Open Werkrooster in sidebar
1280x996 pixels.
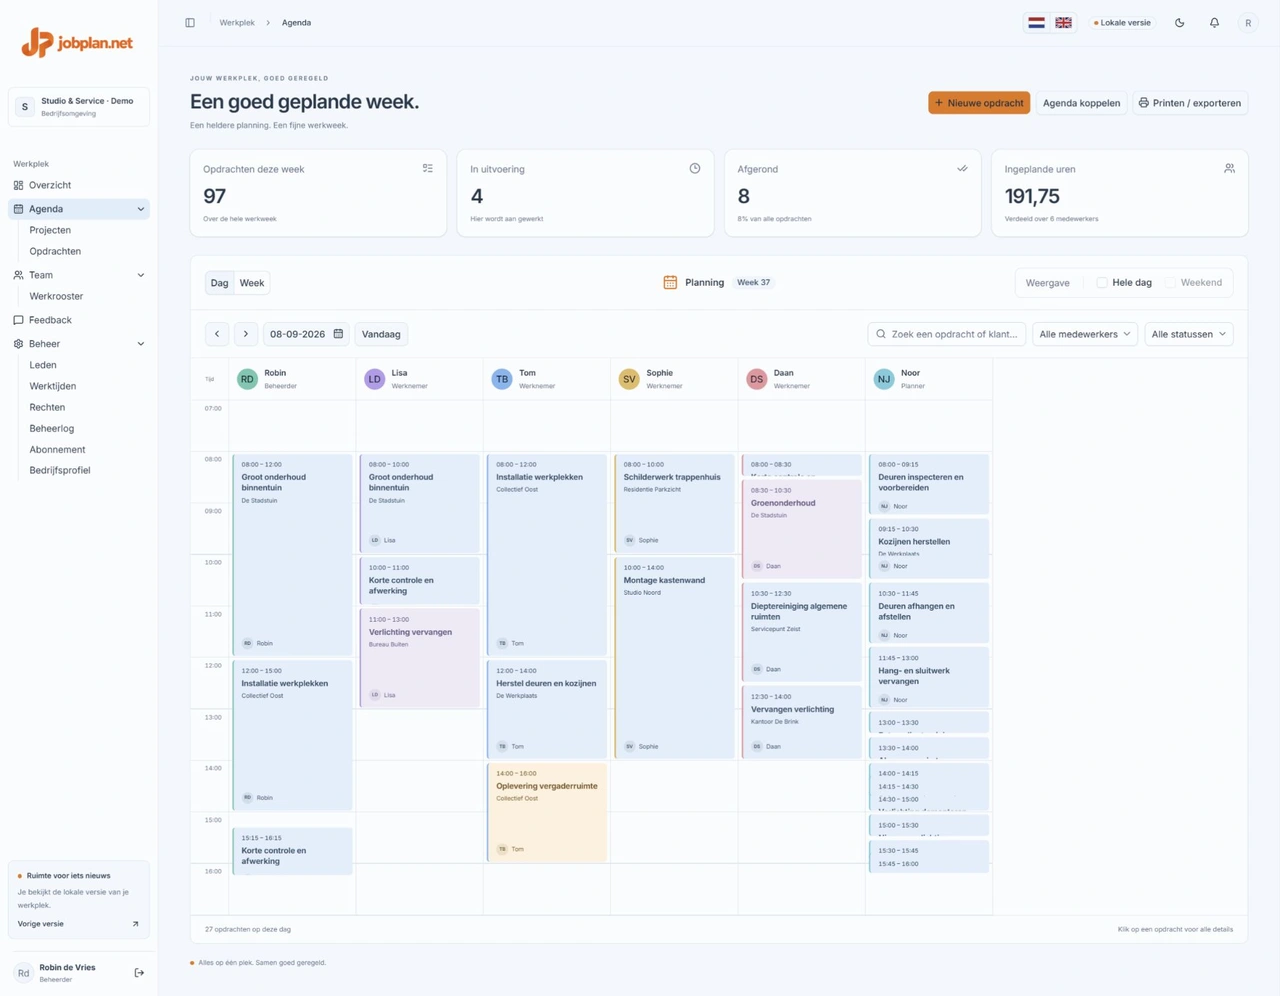56,296
